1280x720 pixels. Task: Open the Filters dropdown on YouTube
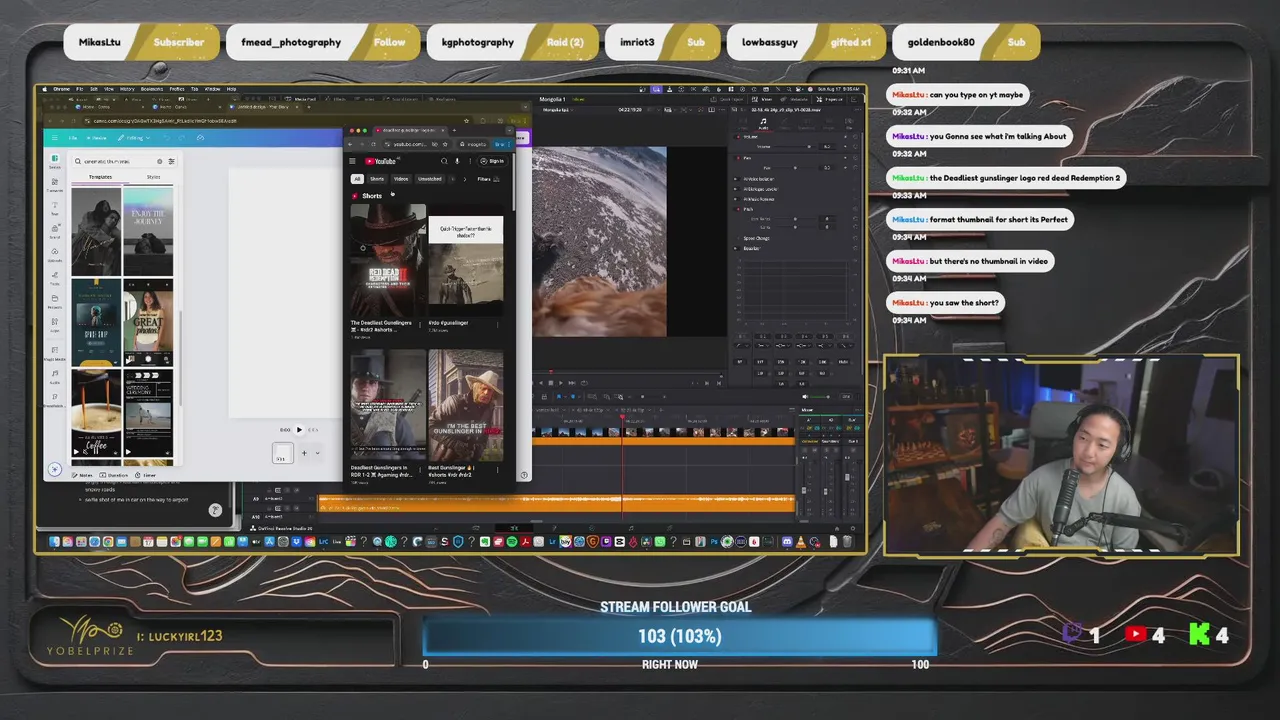coord(488,179)
